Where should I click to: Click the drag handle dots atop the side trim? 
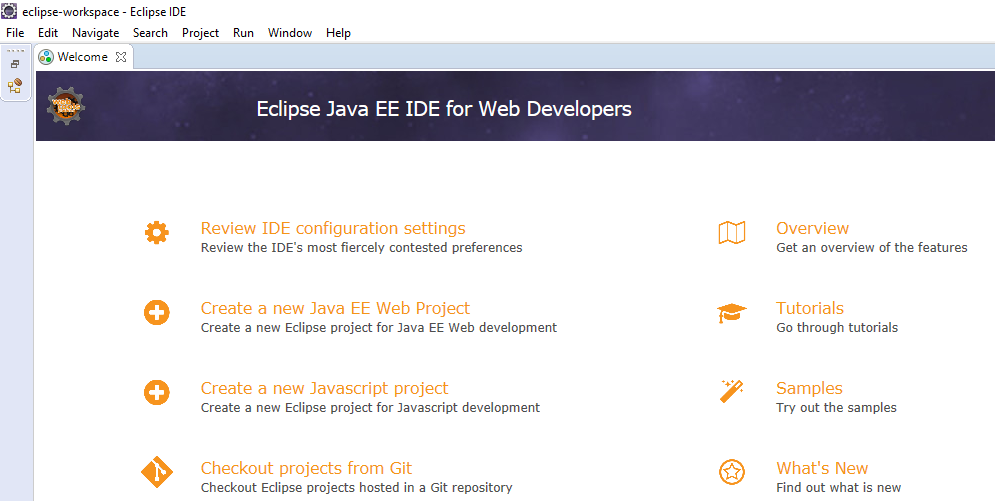(15, 51)
